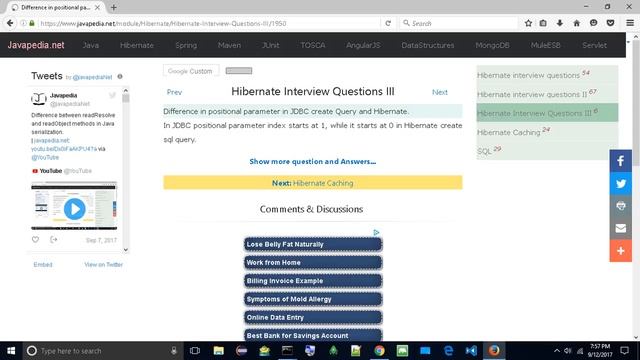Screen dimensions: 640x360
Task: Click the Firefox Search box
Action: coord(459,23)
